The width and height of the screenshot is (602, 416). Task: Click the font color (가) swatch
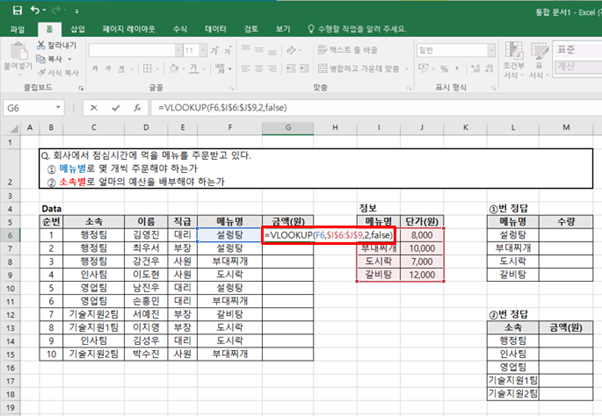pos(194,69)
